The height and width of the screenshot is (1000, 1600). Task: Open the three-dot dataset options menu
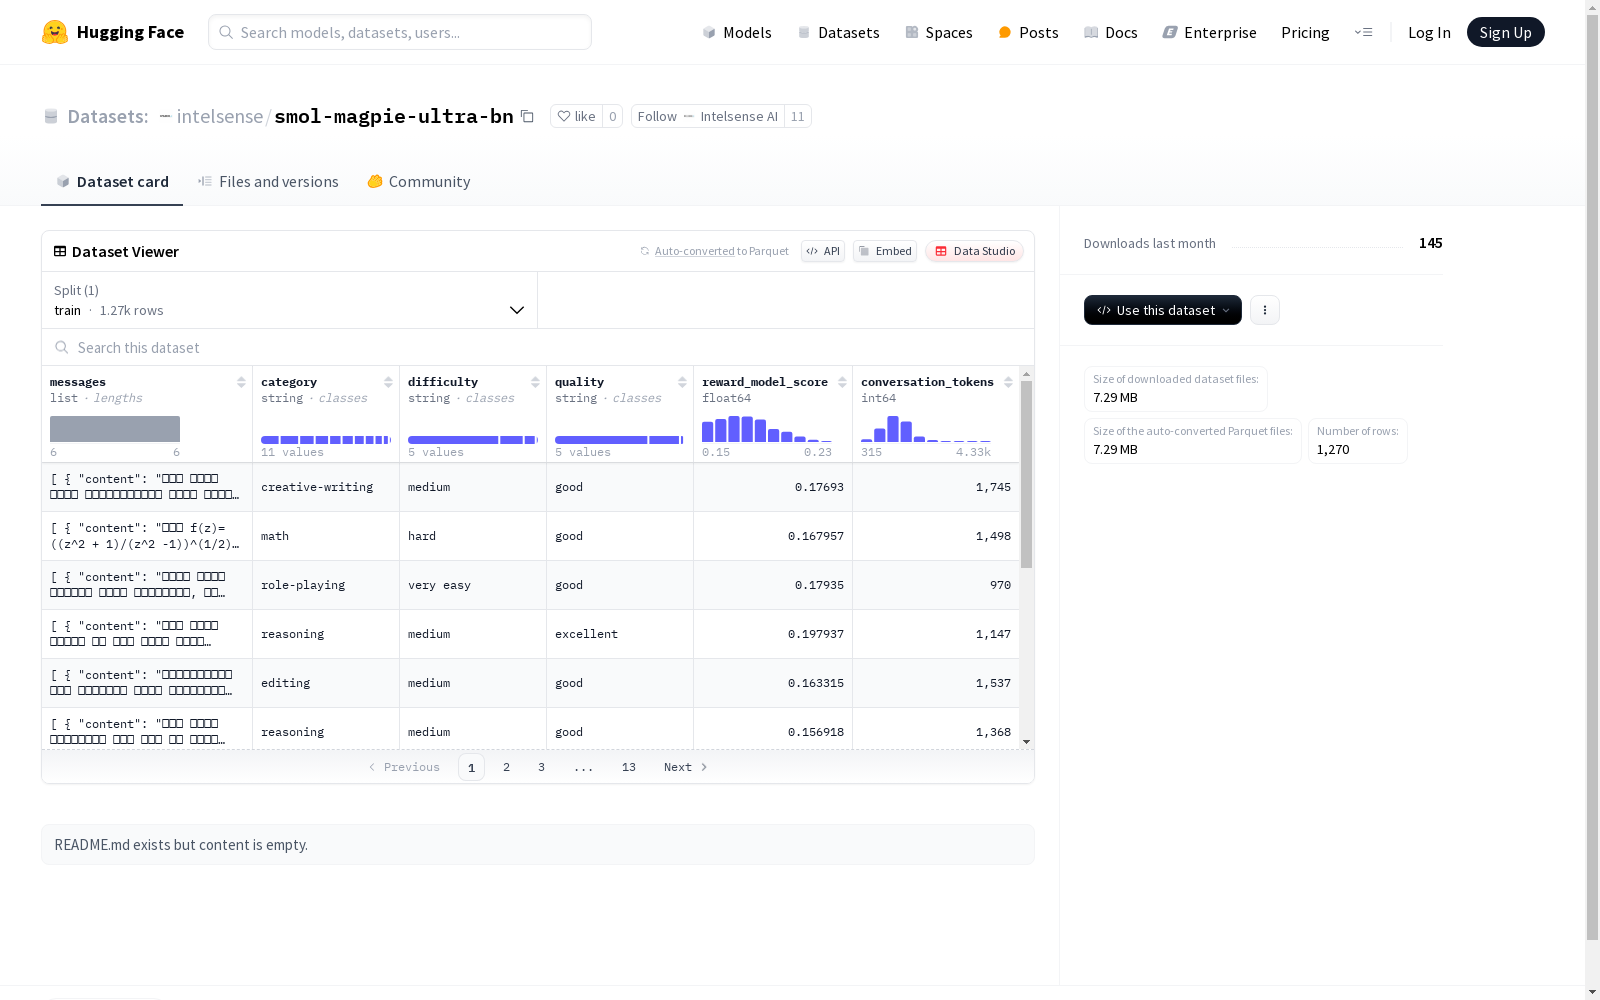1265,310
